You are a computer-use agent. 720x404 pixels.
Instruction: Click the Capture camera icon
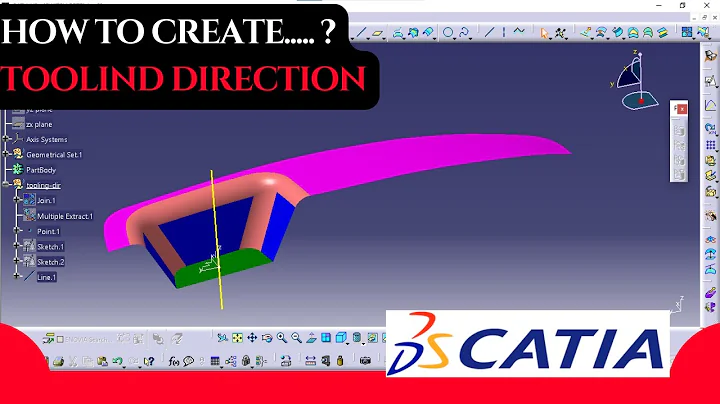pyautogui.click(x=365, y=361)
